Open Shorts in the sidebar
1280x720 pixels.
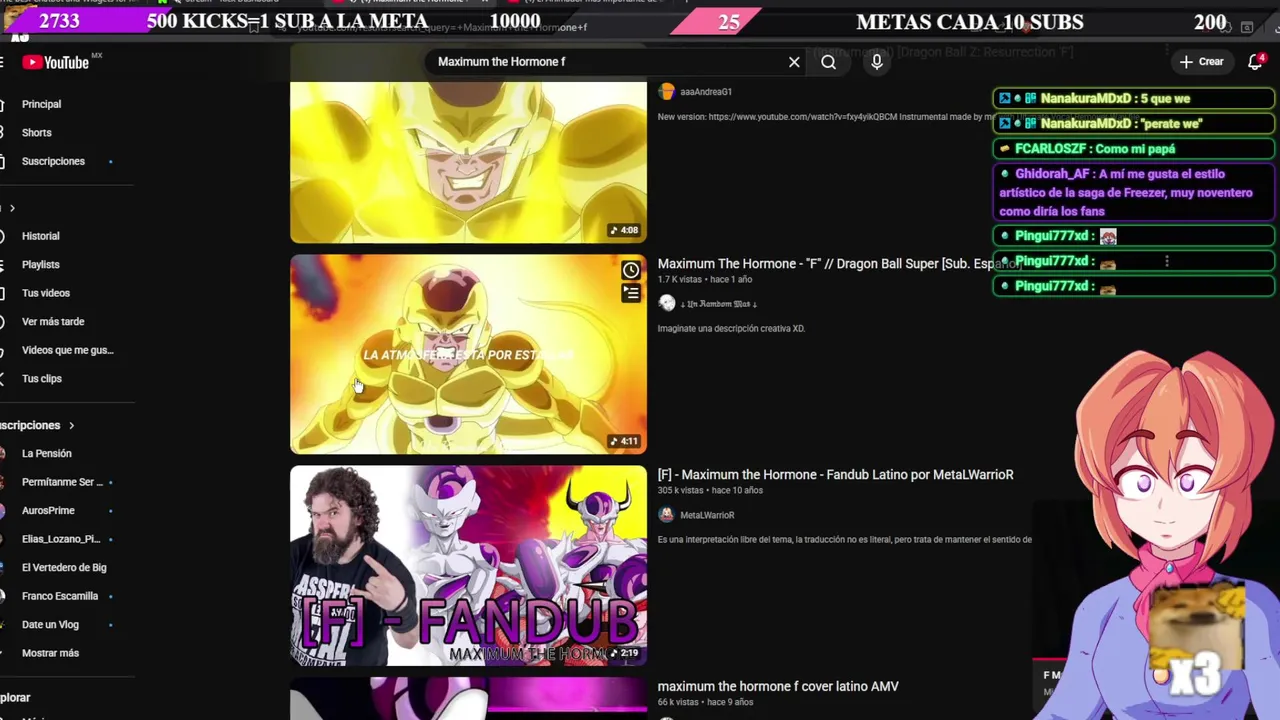pos(37,132)
